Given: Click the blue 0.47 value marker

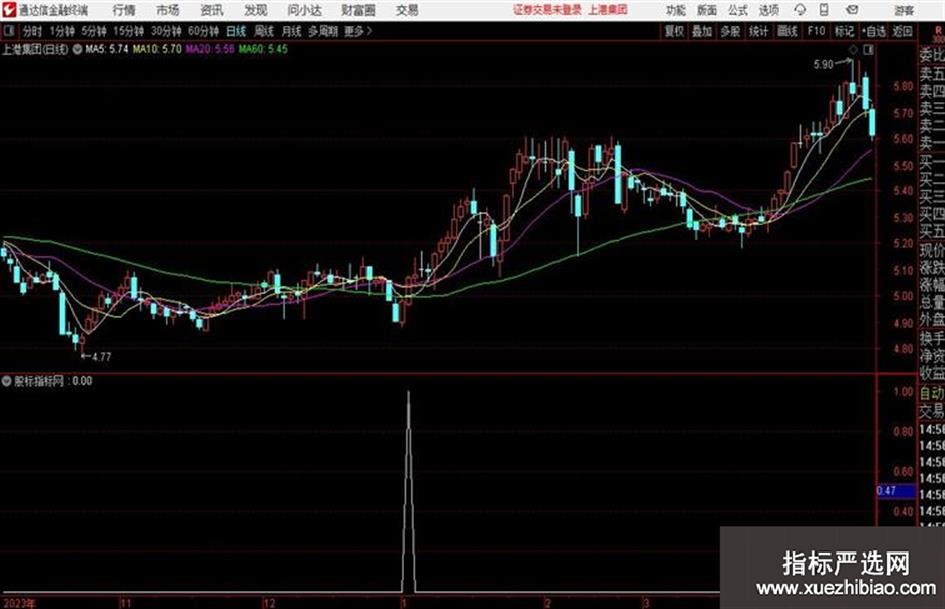Looking at the screenshot, I should click(895, 491).
